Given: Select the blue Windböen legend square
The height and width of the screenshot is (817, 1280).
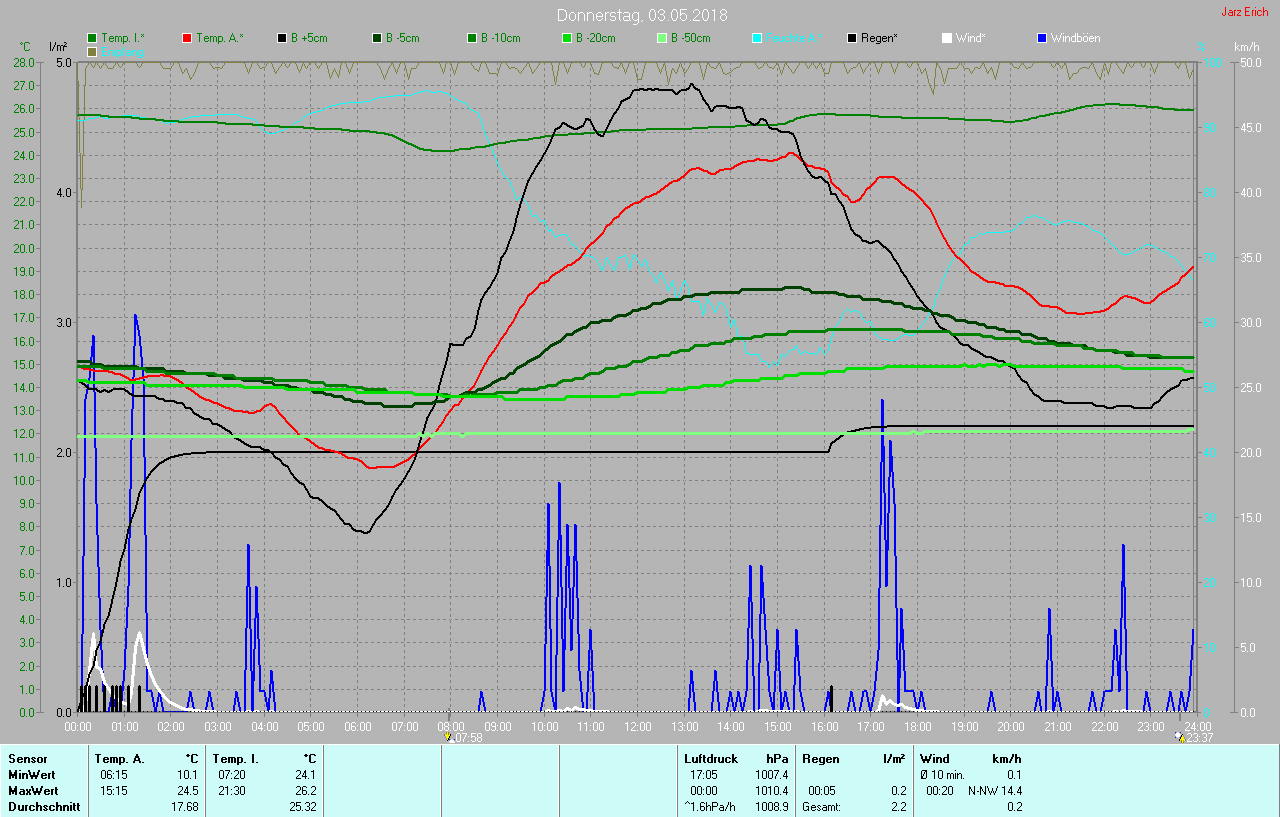Looking at the screenshot, I should tap(1041, 38).
